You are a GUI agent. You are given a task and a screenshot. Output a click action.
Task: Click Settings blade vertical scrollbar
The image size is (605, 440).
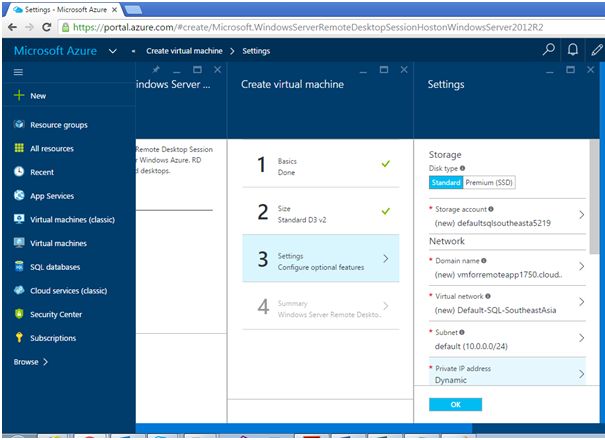pyautogui.click(x=594, y=197)
